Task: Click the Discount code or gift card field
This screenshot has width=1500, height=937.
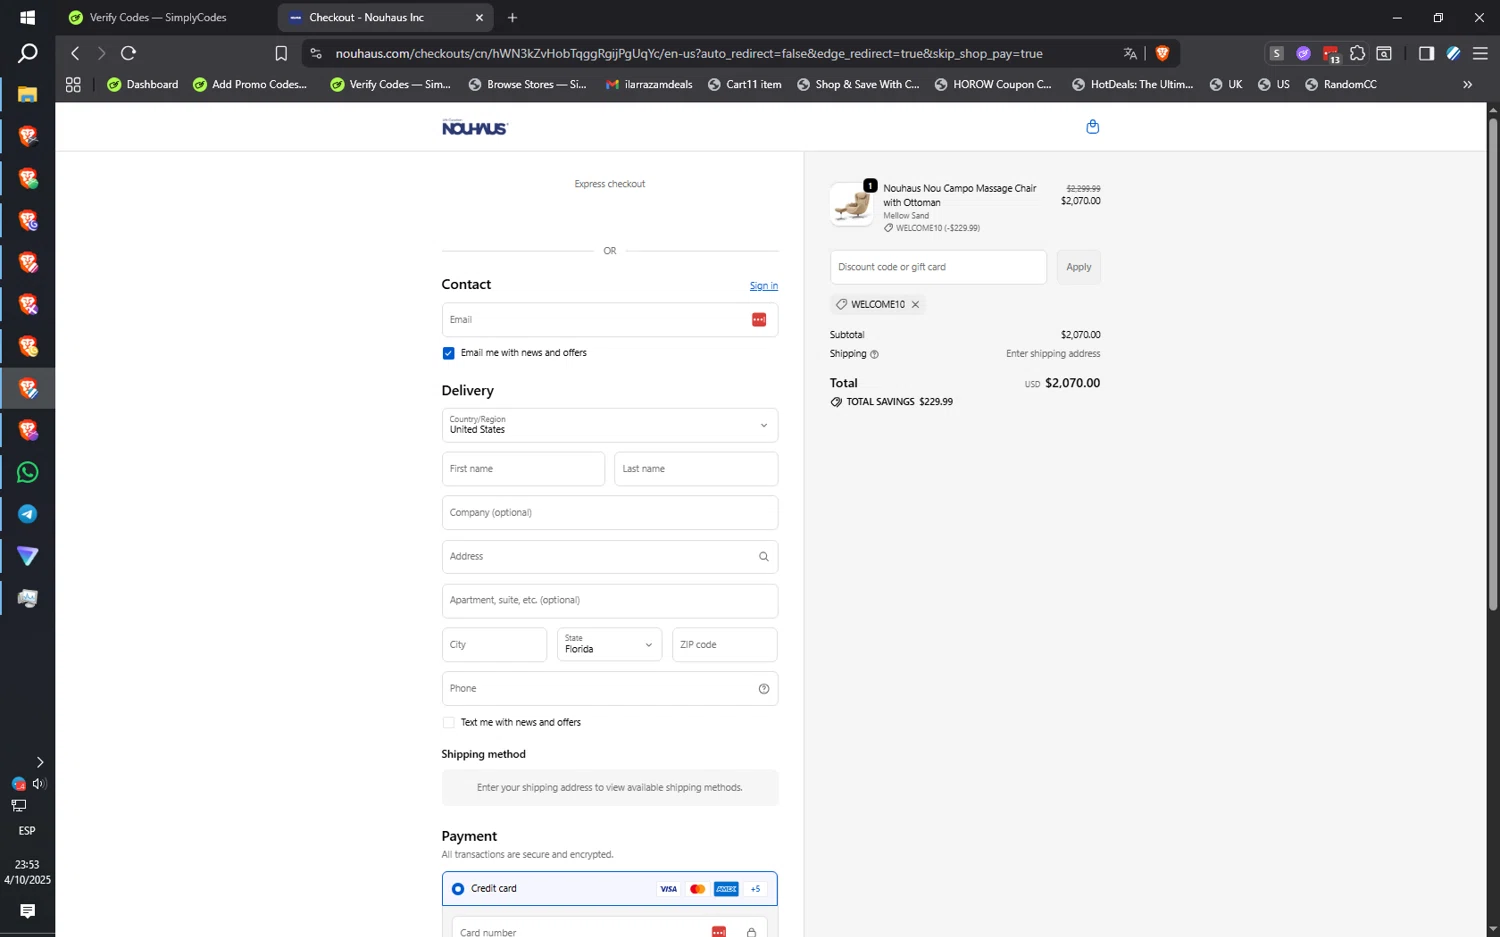Action: point(938,267)
